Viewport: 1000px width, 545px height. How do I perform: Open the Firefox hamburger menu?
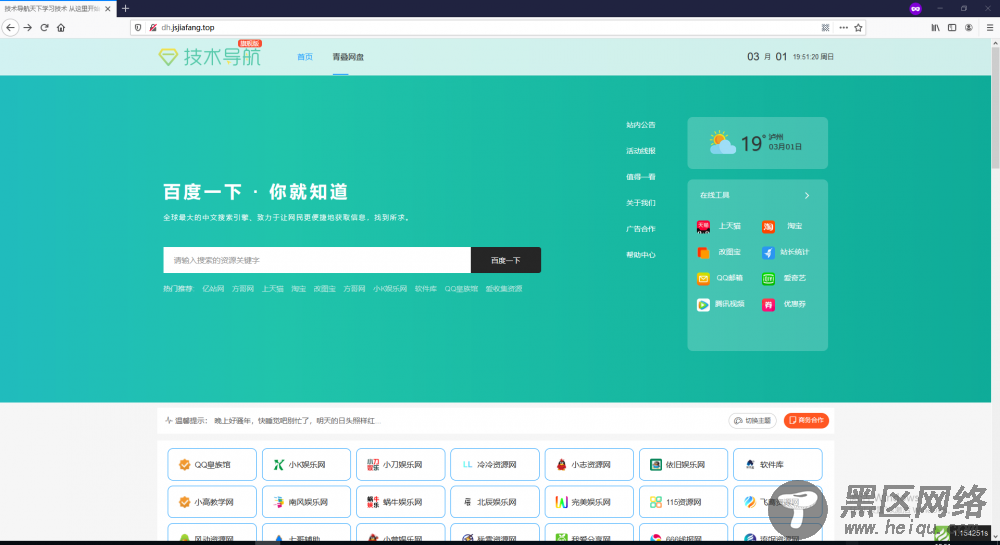point(990,27)
